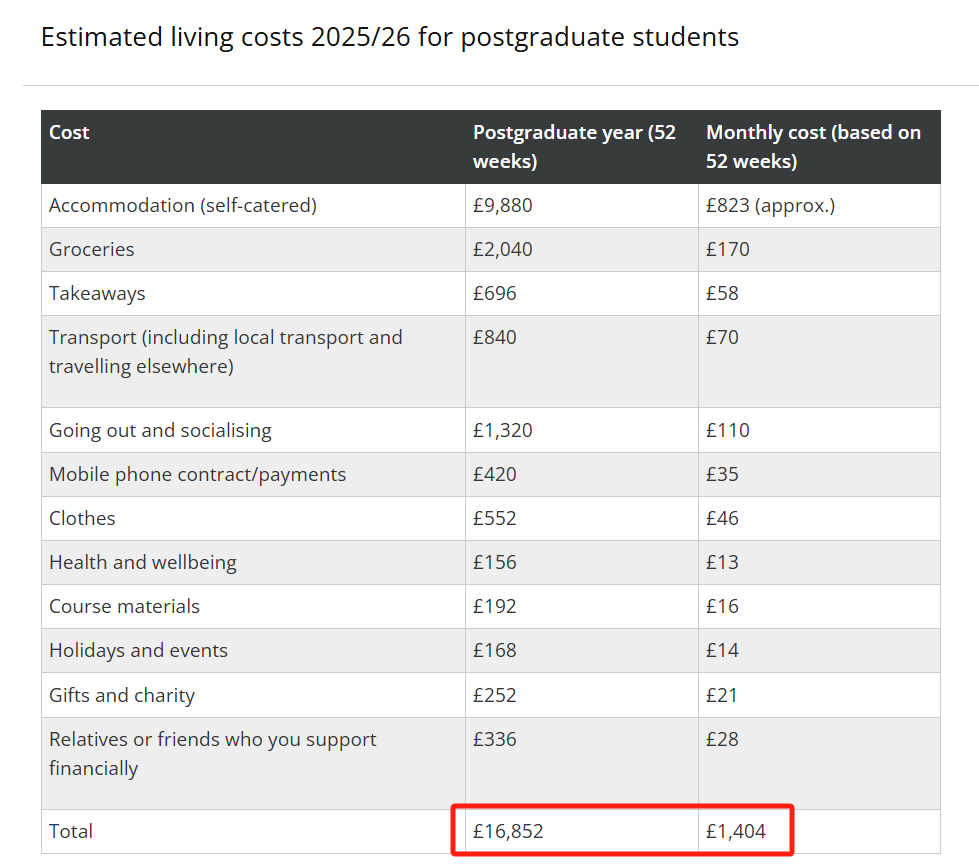Click the highlighted £16,852 yearly total
Screen dimensions: 979x867
coord(508,831)
